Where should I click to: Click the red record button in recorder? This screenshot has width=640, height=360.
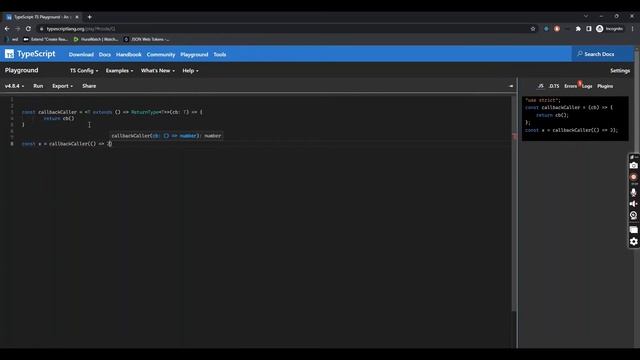point(633,177)
